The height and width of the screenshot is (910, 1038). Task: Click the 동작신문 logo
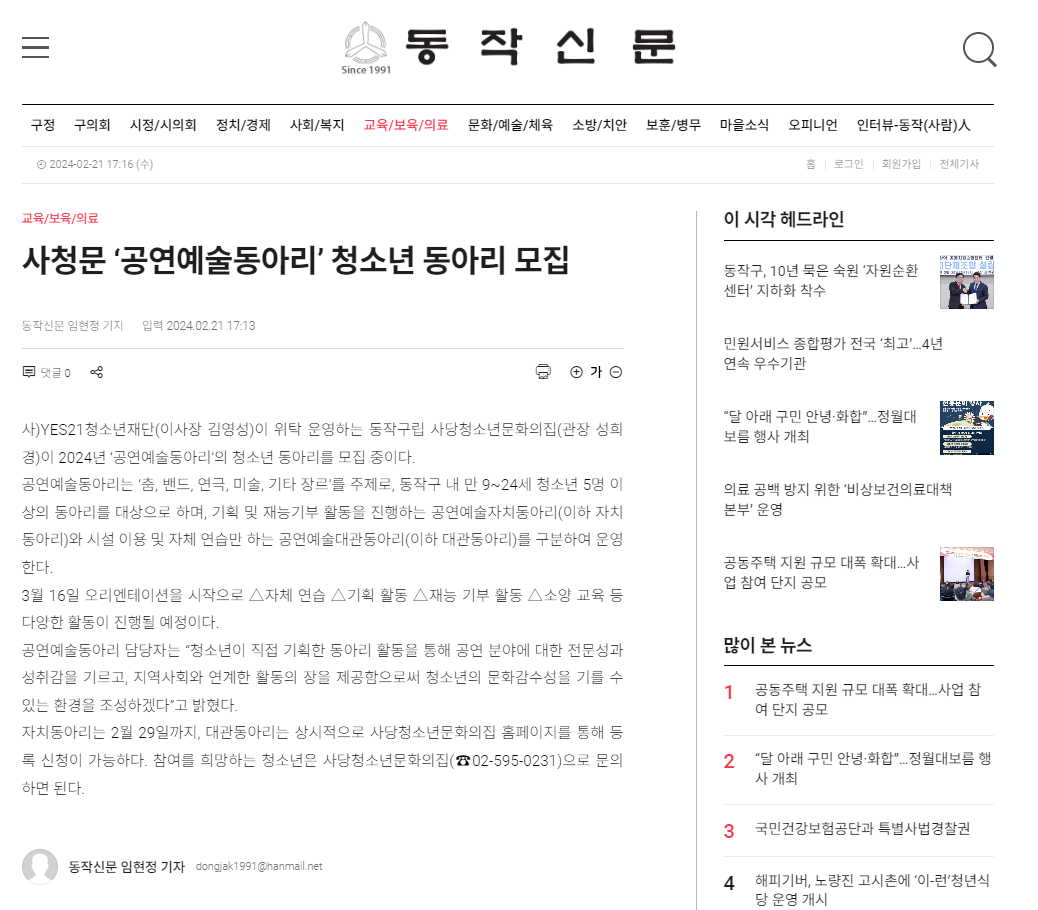pyautogui.click(x=508, y=48)
